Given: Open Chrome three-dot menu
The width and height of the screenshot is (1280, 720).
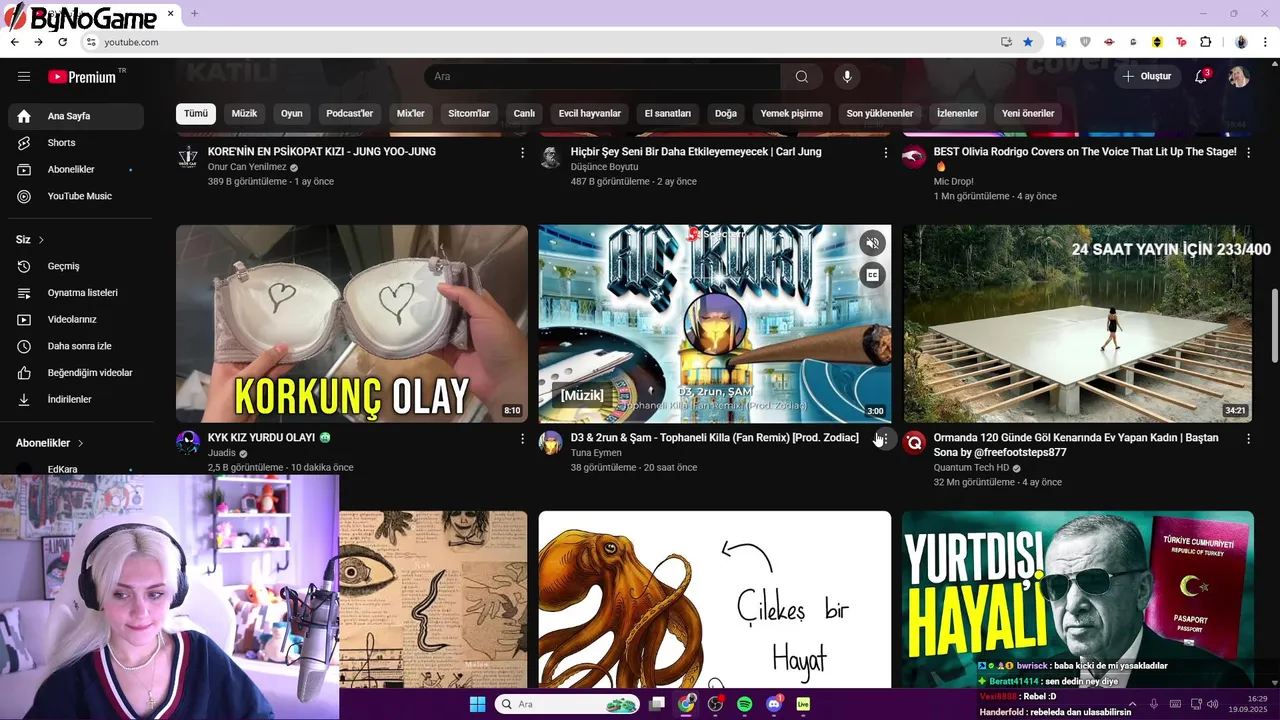Looking at the screenshot, I should click(1267, 42).
